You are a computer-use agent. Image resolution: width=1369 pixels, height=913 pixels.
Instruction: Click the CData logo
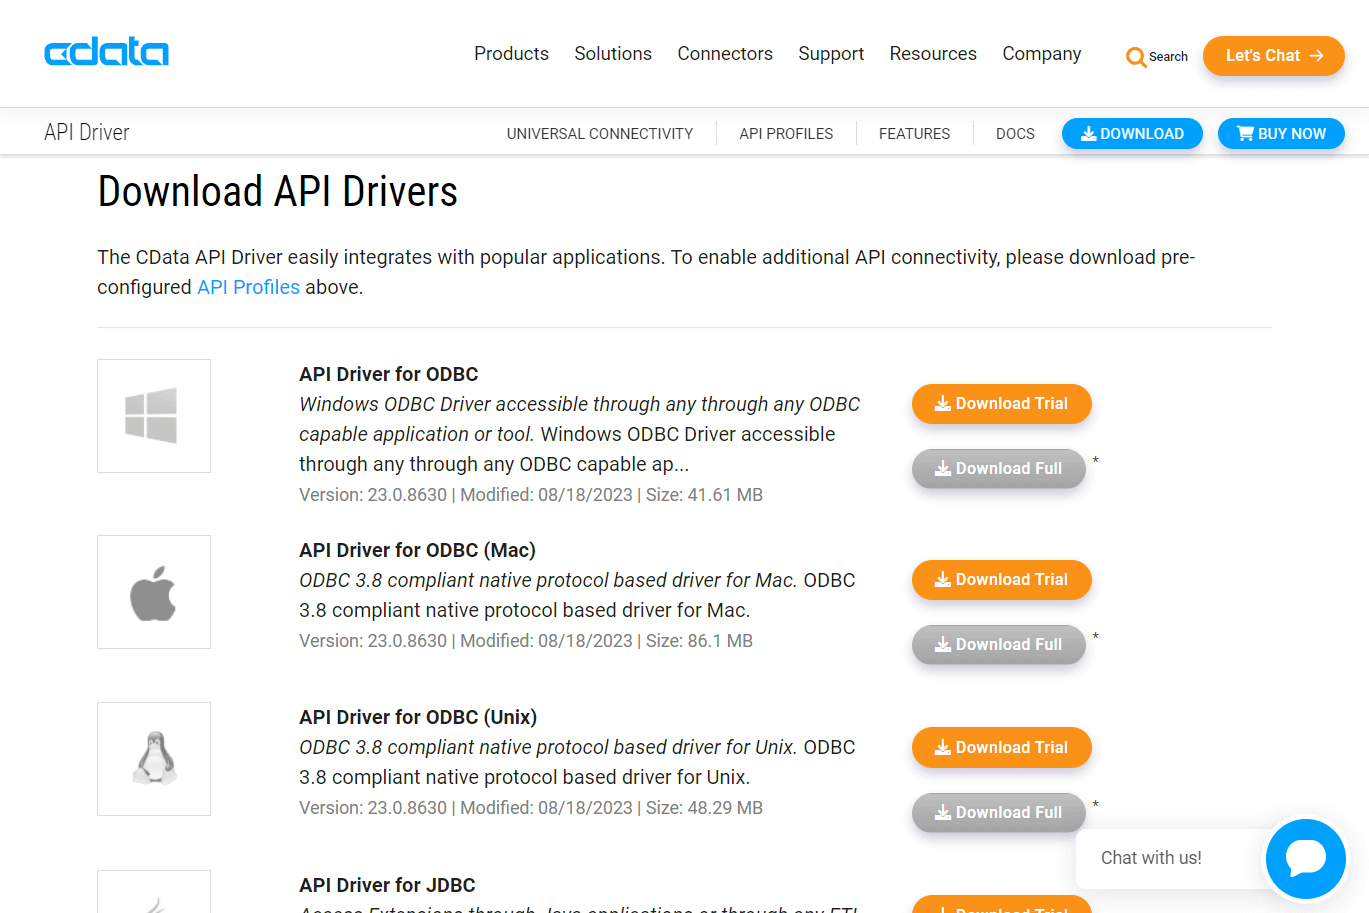[106, 52]
